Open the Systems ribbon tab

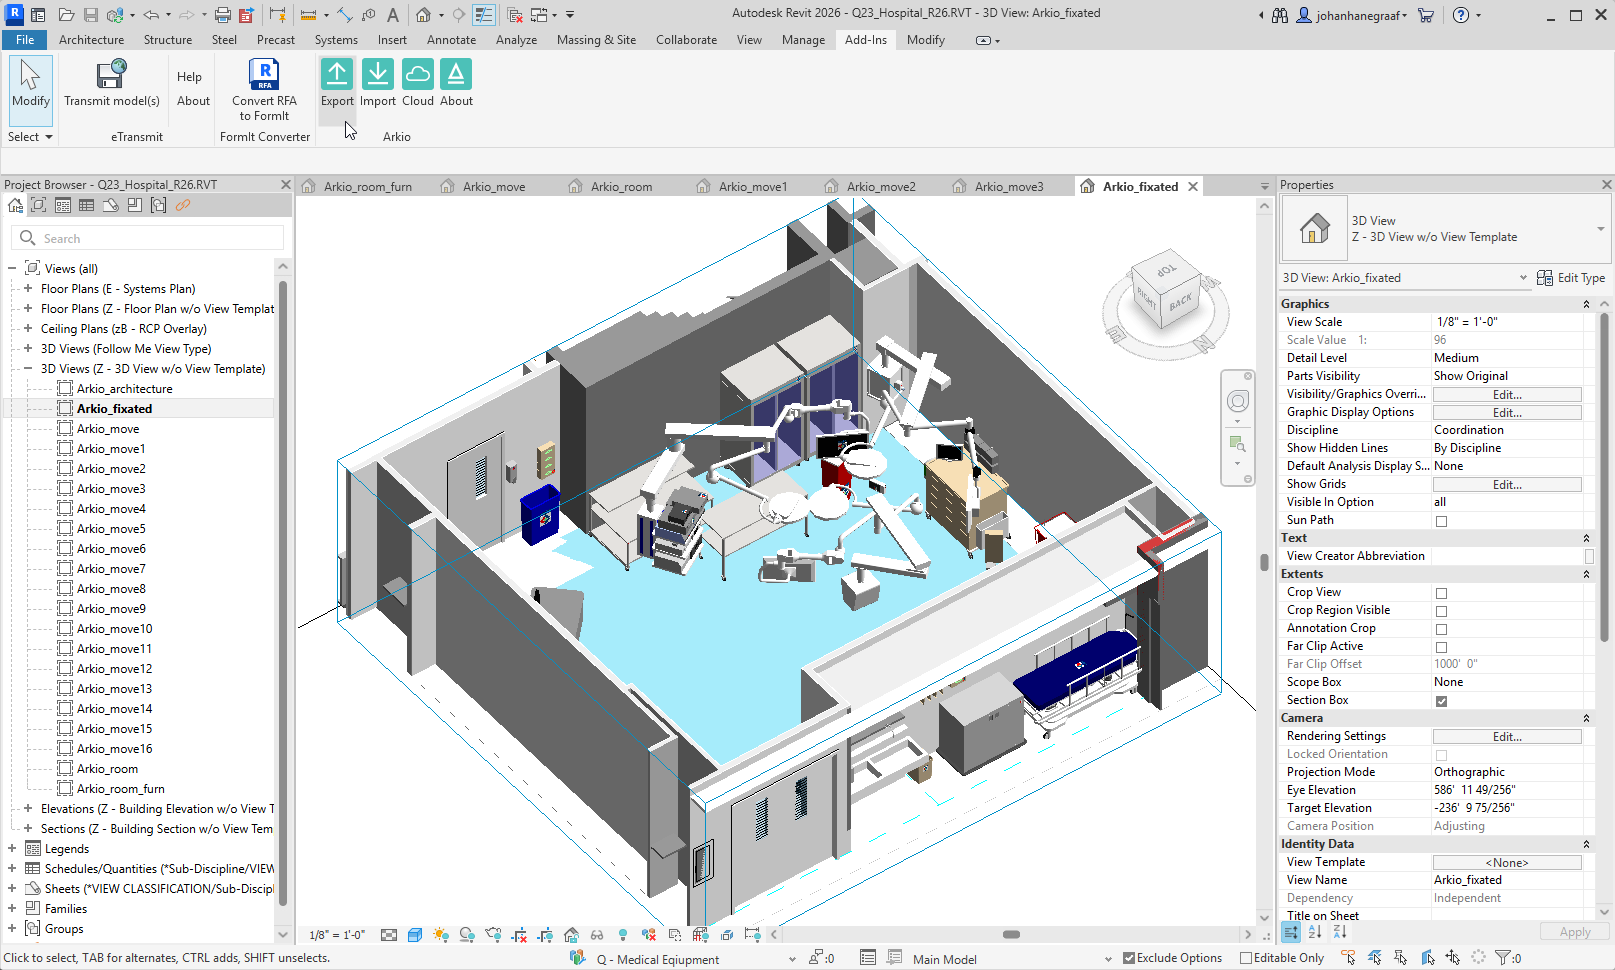[x=336, y=40]
